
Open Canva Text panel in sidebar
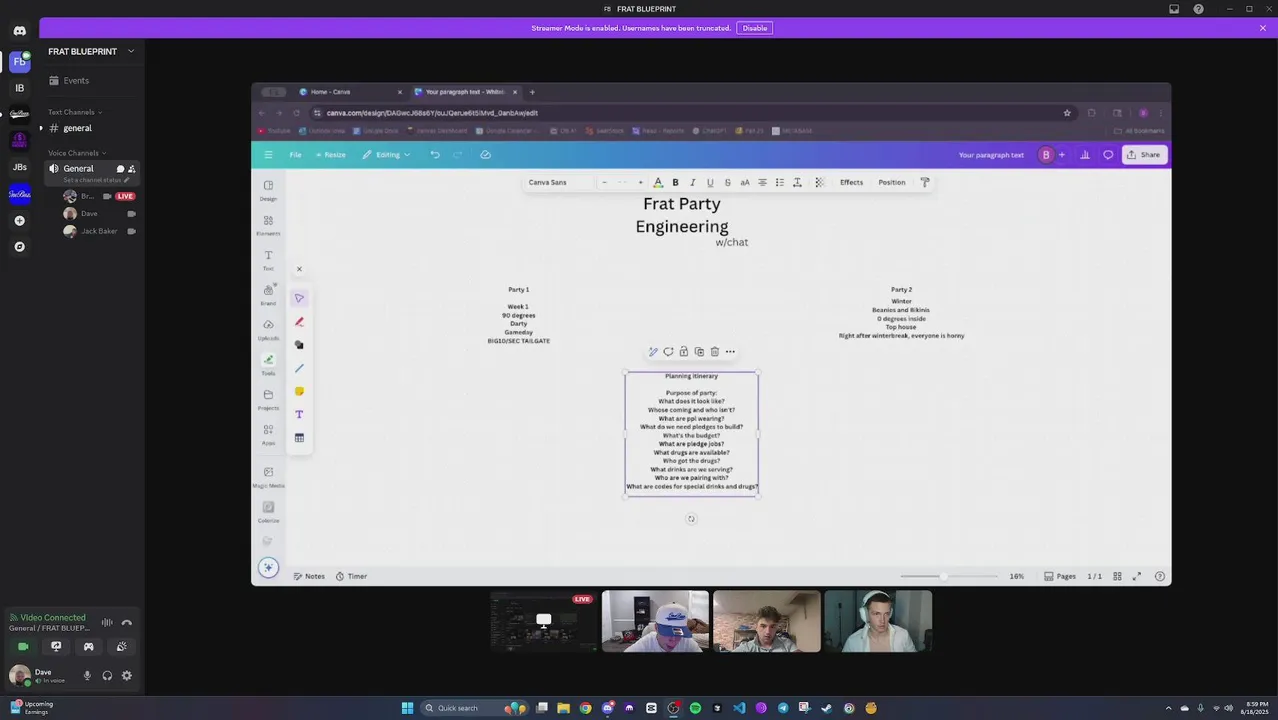click(268, 260)
